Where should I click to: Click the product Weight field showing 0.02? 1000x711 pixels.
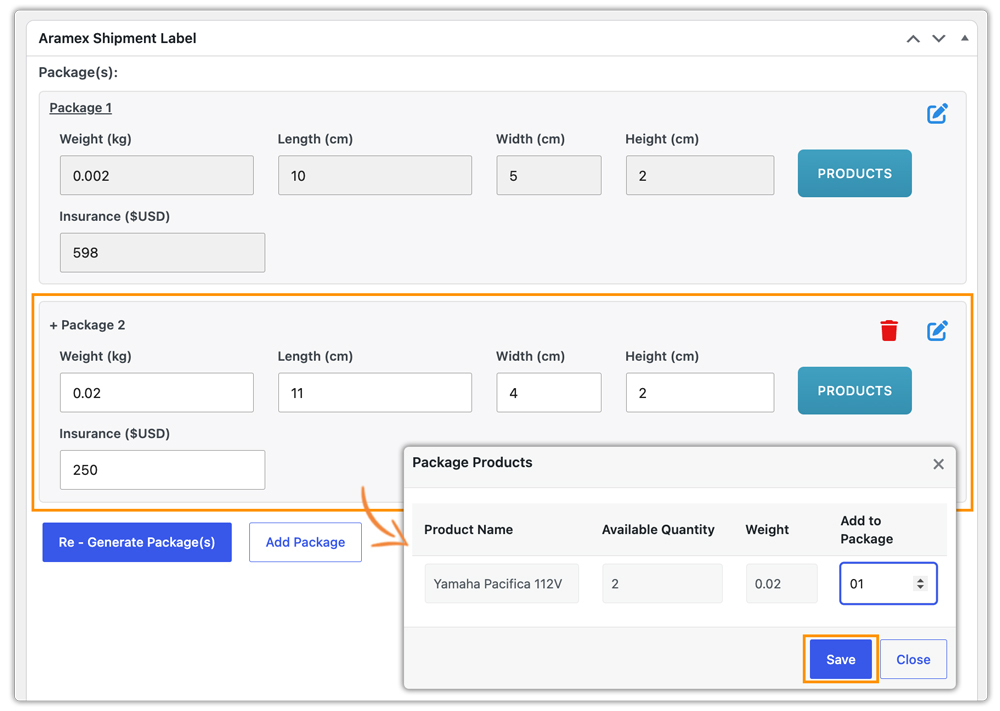[782, 583]
